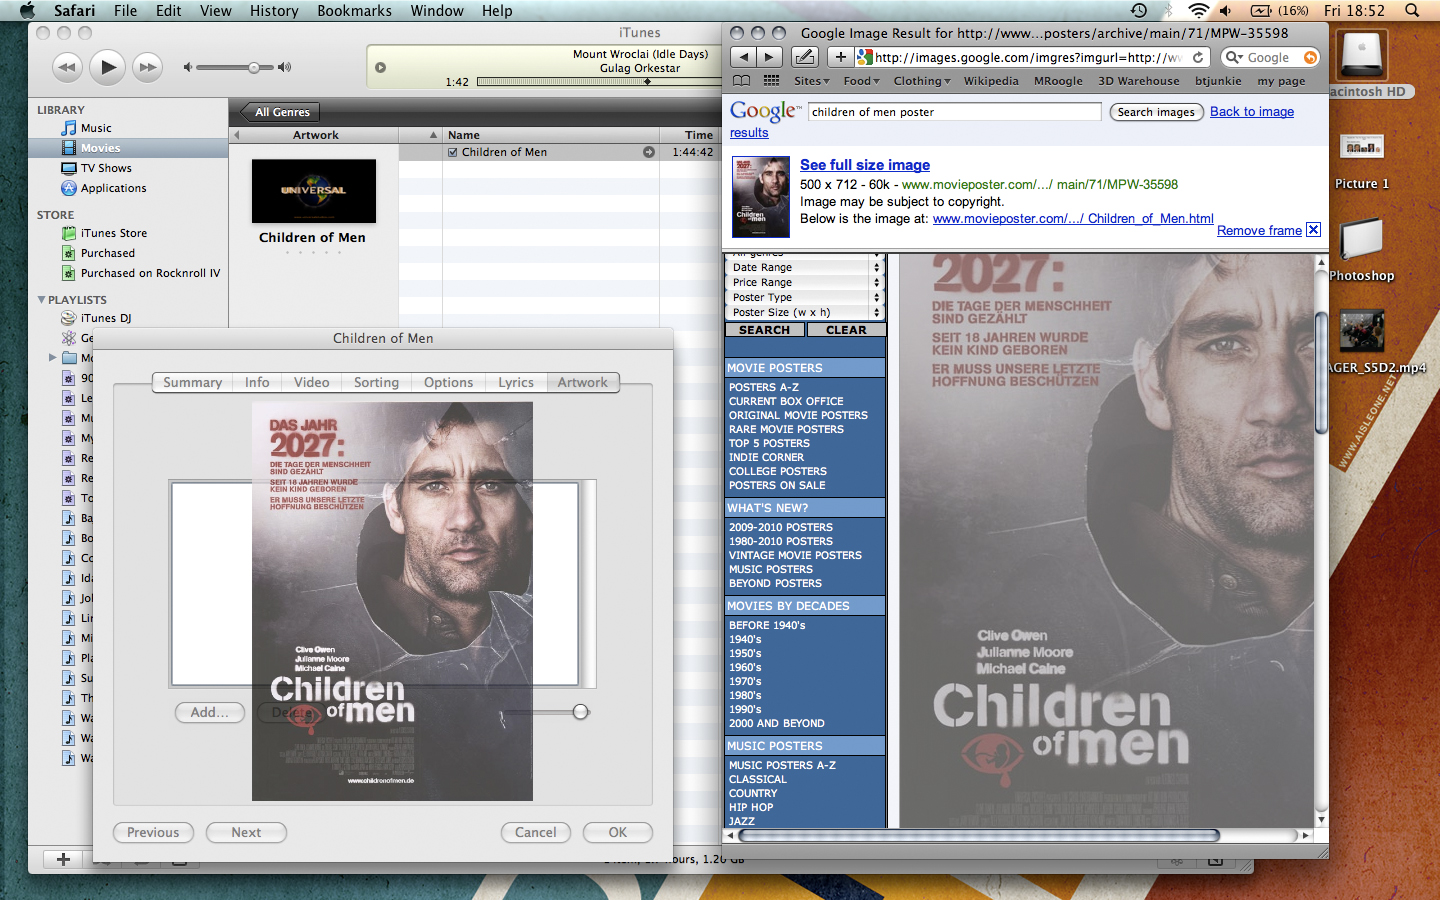Open the Date Range dropdown
The height and width of the screenshot is (900, 1440).
tap(804, 267)
